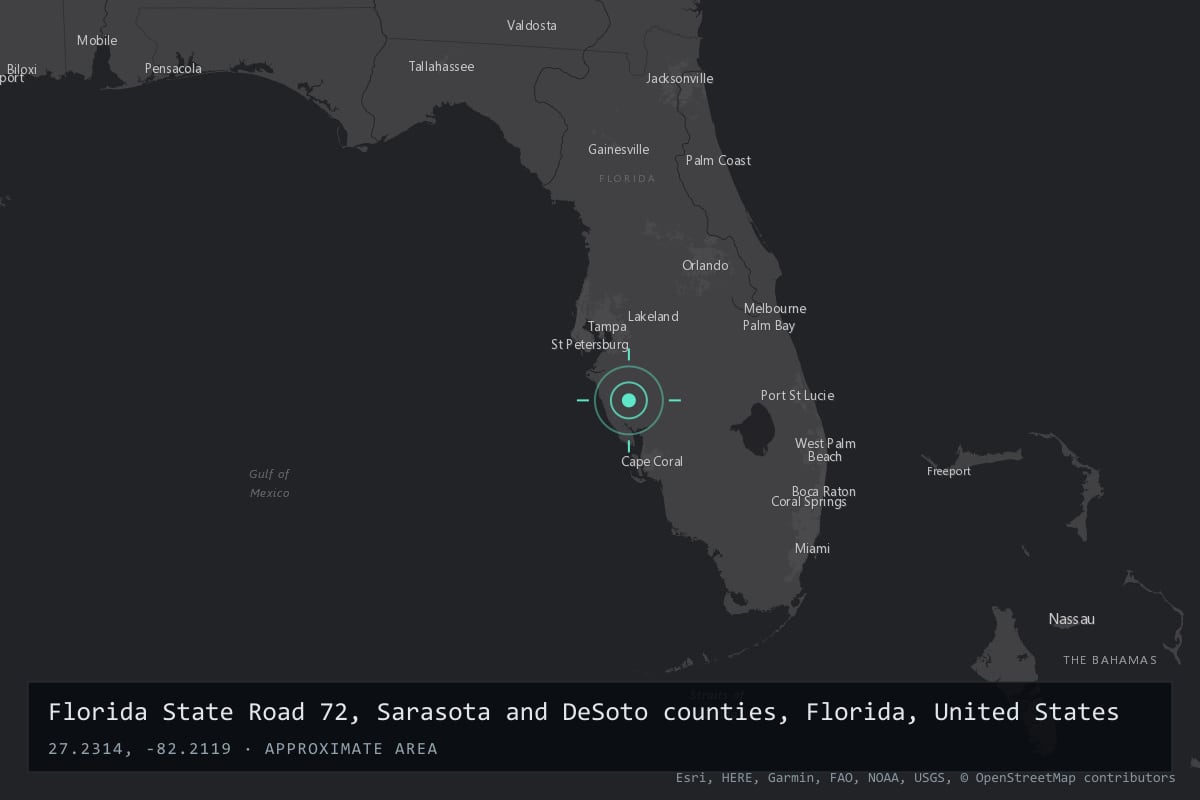Click the Melbourne label
The image size is (1200, 800).
pos(775,308)
